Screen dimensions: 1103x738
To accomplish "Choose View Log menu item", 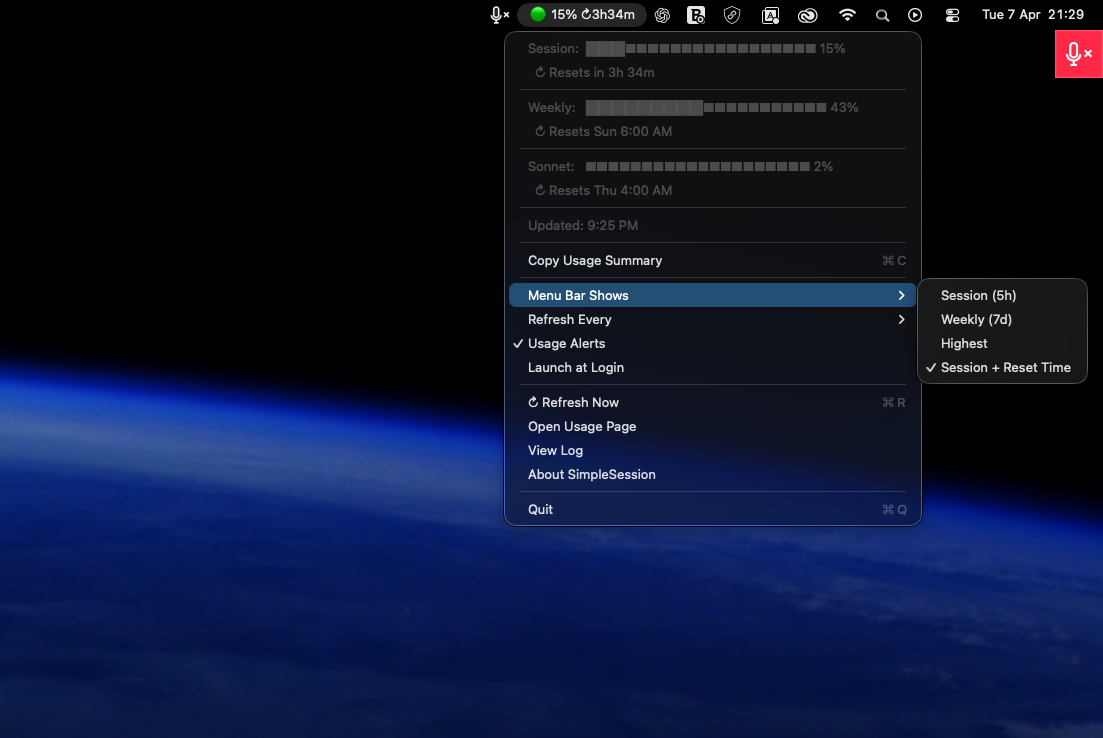I will click(x=713, y=450).
